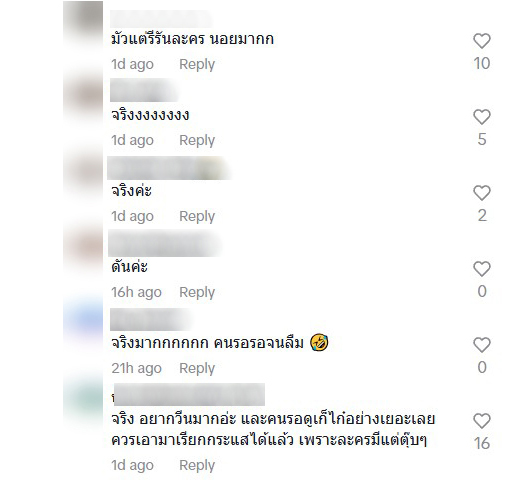Reply to the bottom comment with 16 likes
The width and height of the screenshot is (521, 481).
[x=197, y=465]
